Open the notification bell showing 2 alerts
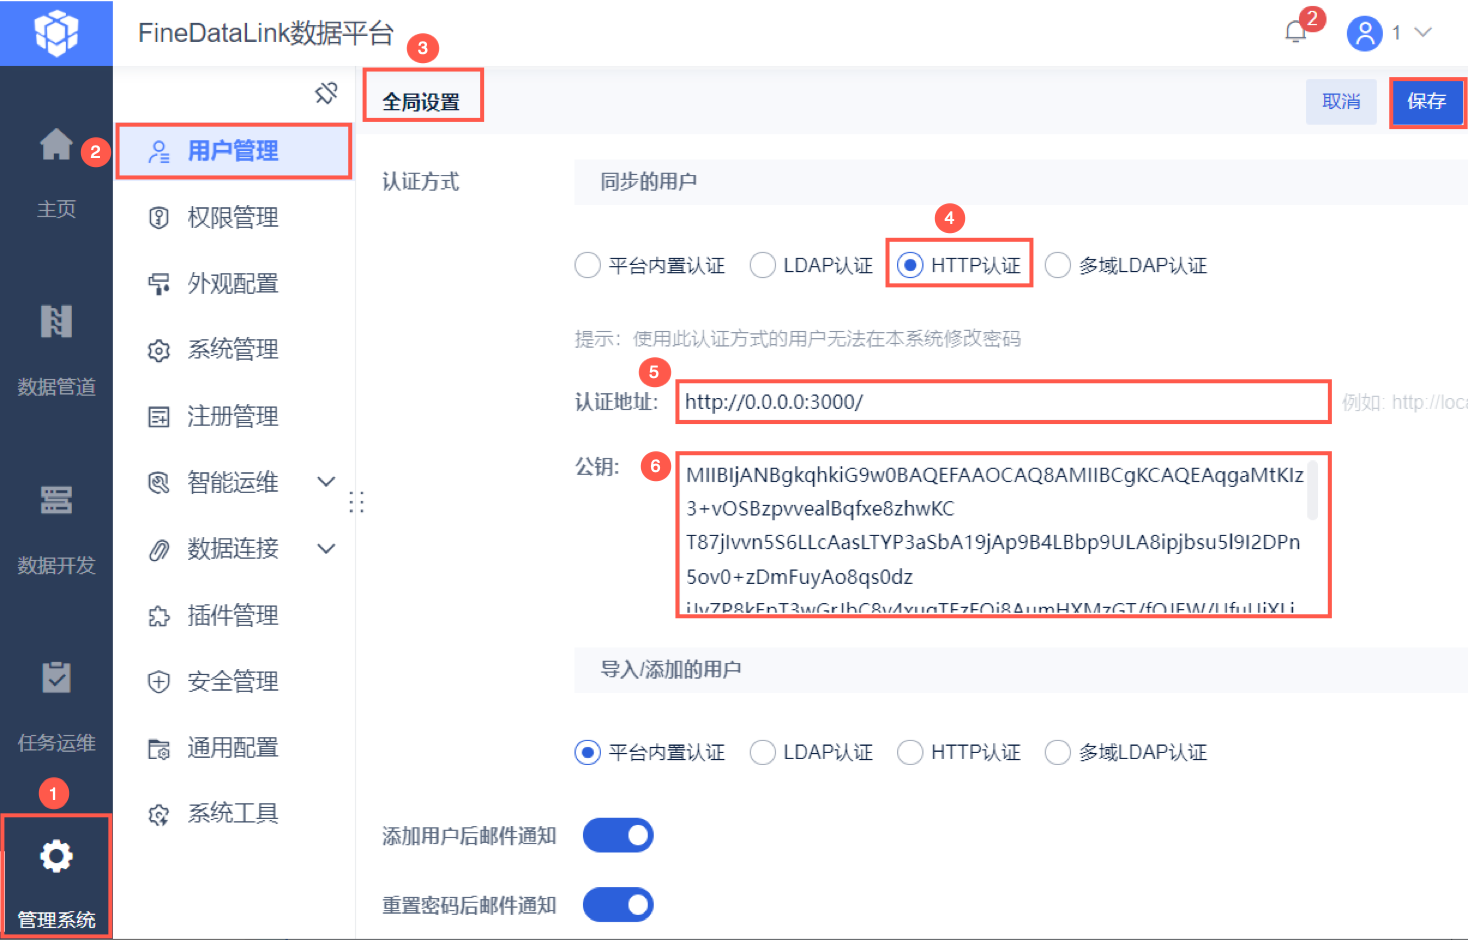1468x940 pixels. (1294, 33)
